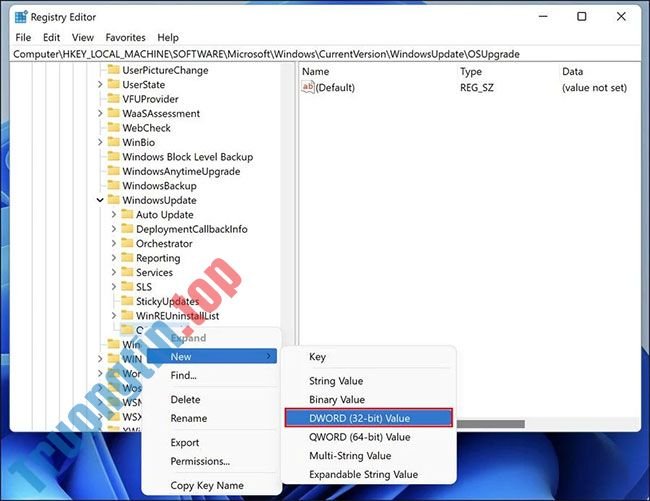
Task: Click the WaaSAssessment folder icon
Action: [114, 113]
